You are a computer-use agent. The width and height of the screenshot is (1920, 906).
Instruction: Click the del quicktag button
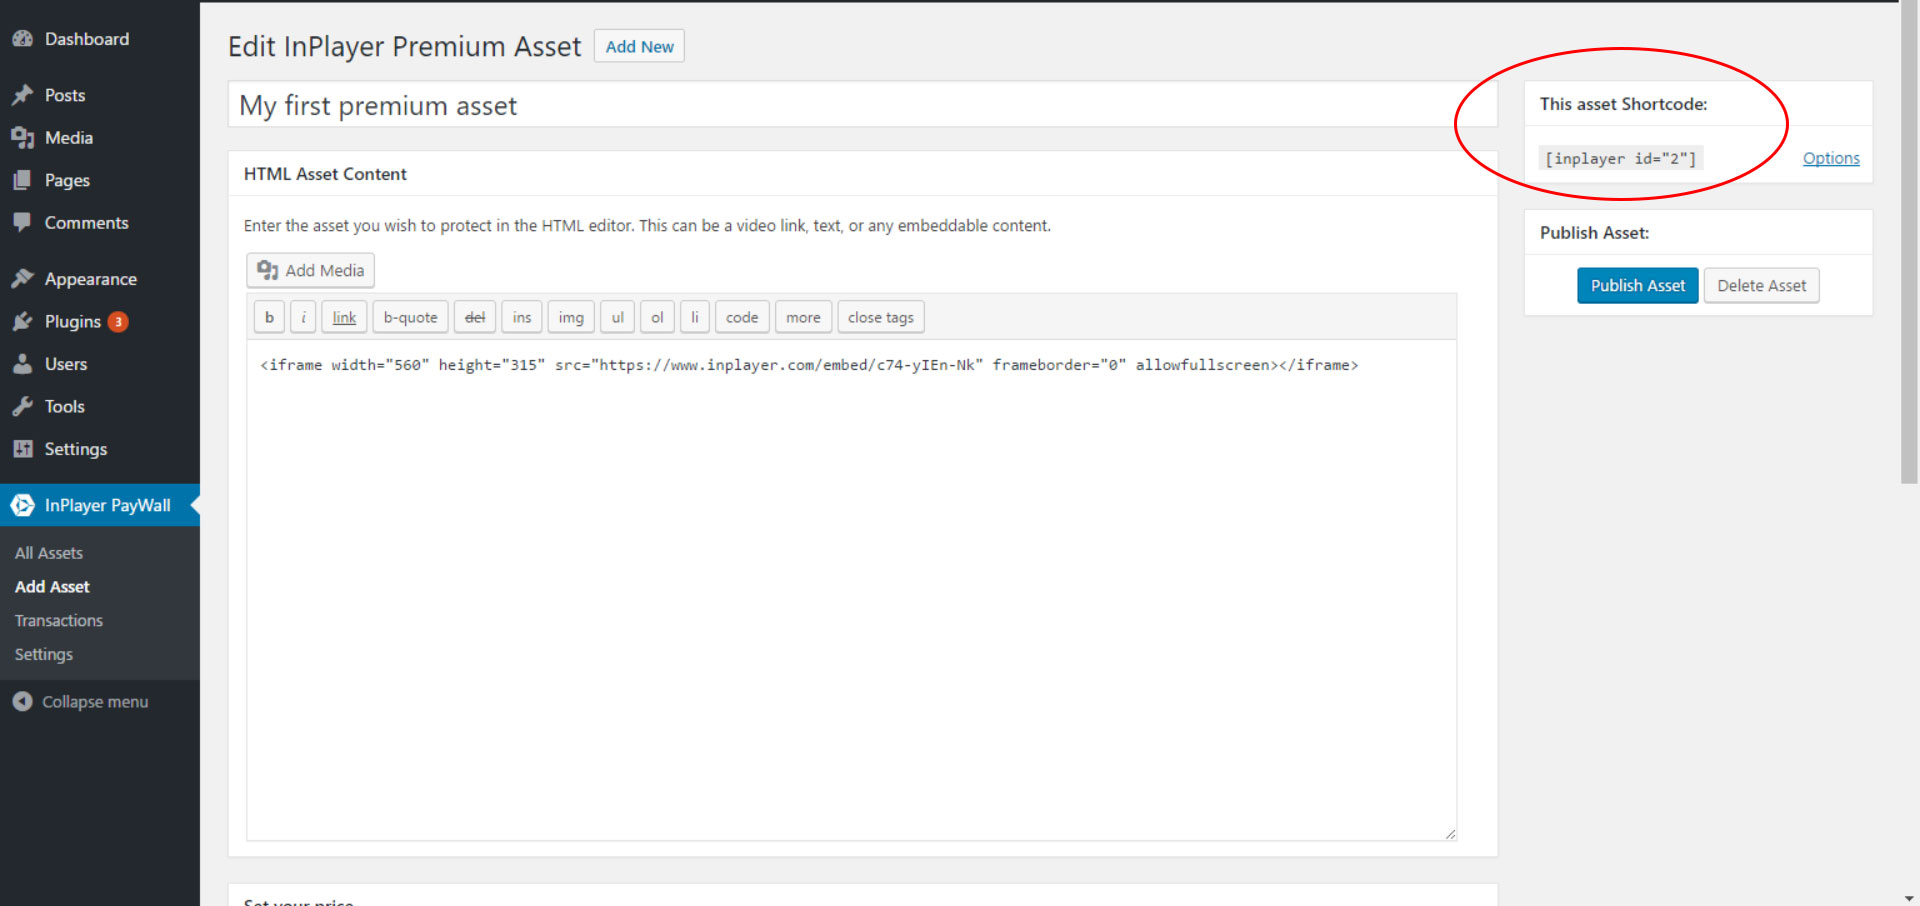pos(475,317)
